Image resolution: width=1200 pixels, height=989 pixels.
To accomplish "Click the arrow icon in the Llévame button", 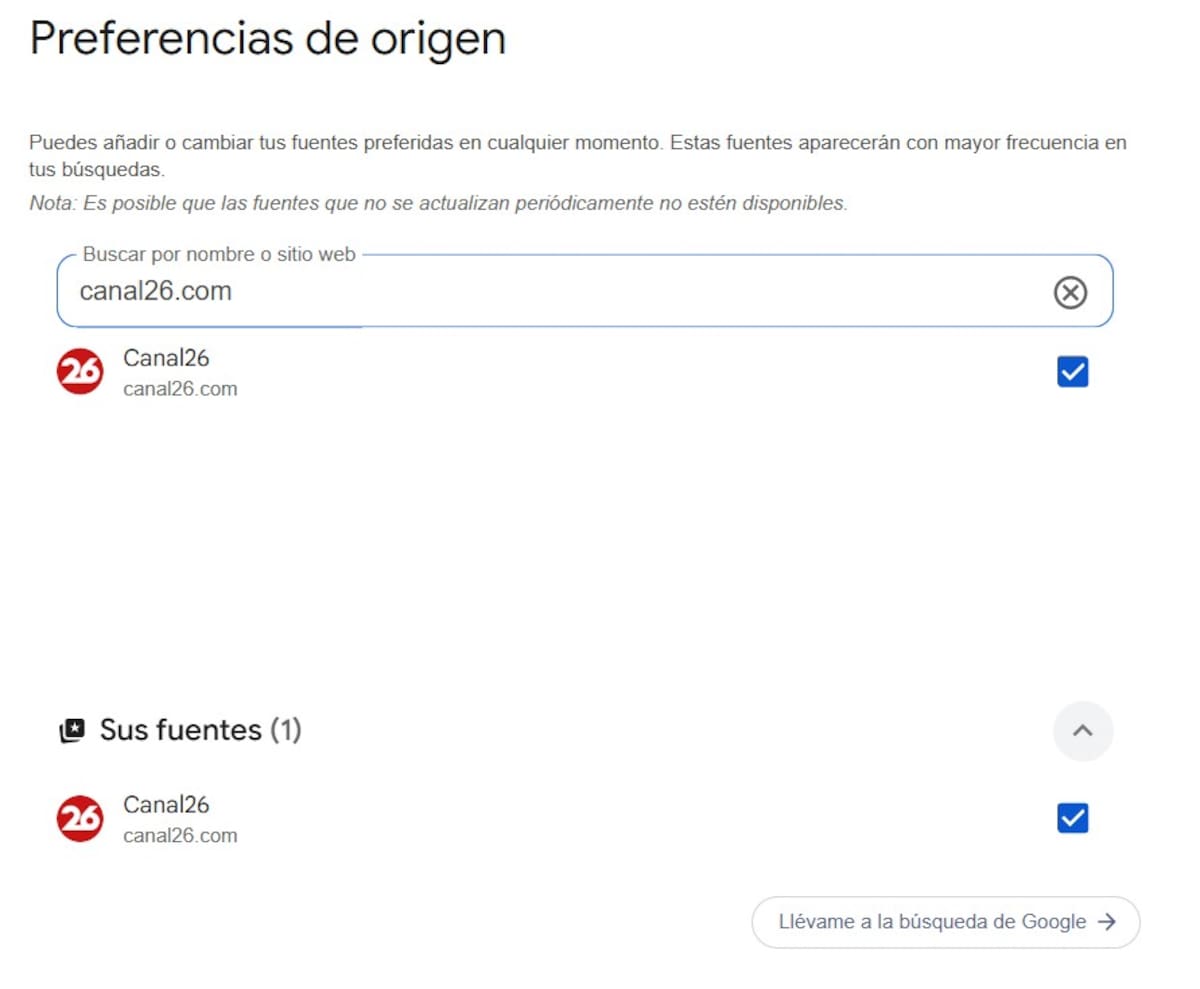I will pos(1106,922).
